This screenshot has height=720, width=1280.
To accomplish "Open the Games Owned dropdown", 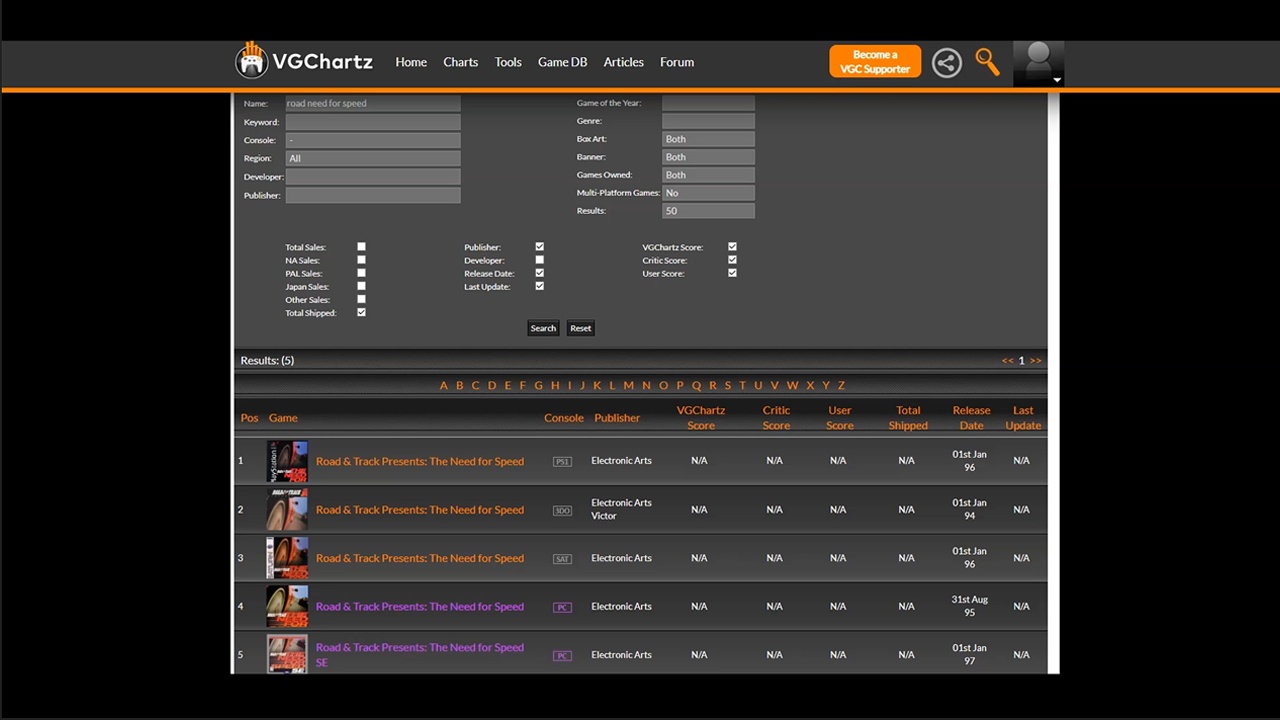I will [x=708, y=175].
